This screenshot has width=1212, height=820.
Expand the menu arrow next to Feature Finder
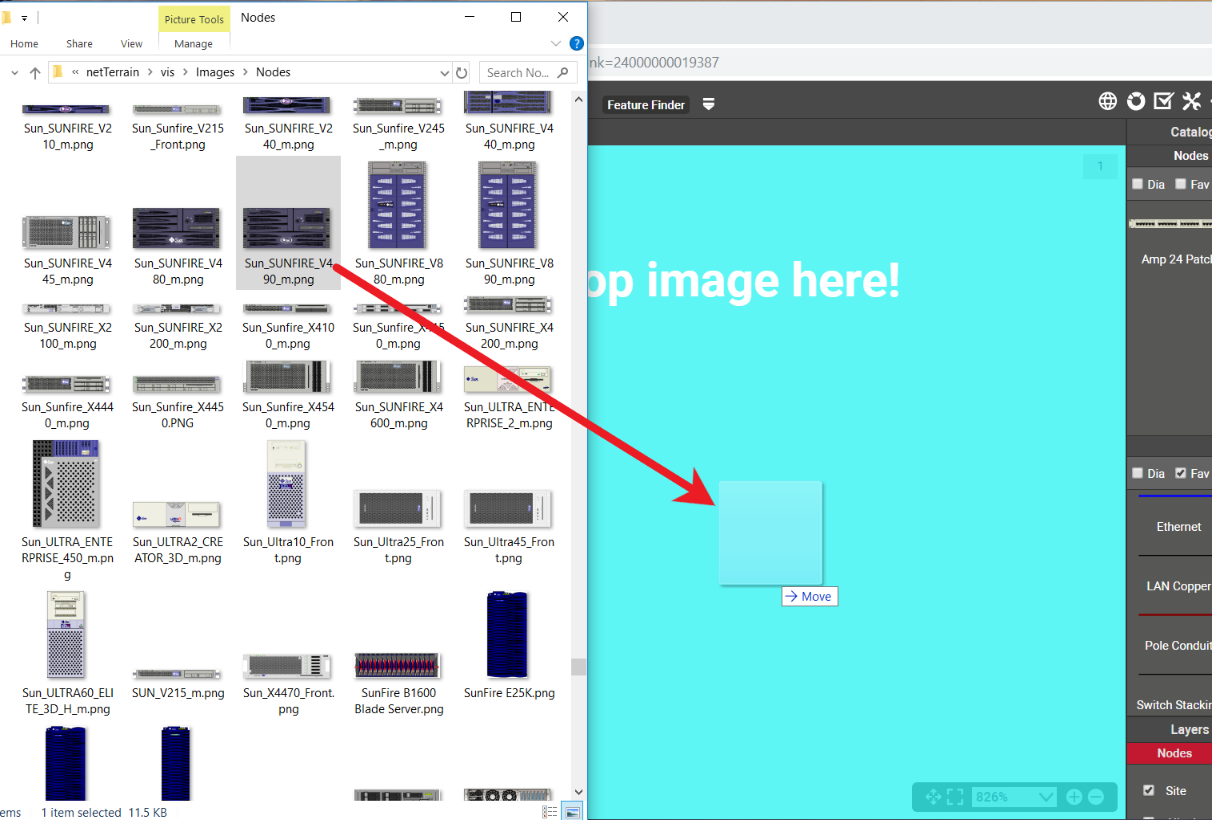click(x=708, y=105)
